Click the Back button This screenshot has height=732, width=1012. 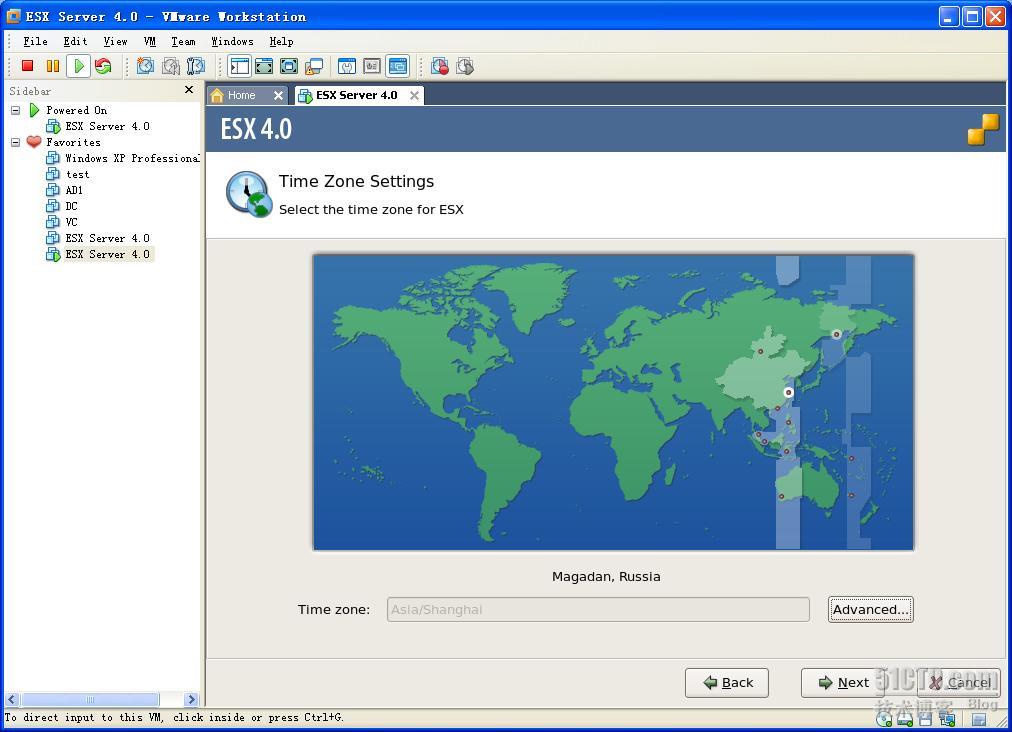(x=727, y=683)
